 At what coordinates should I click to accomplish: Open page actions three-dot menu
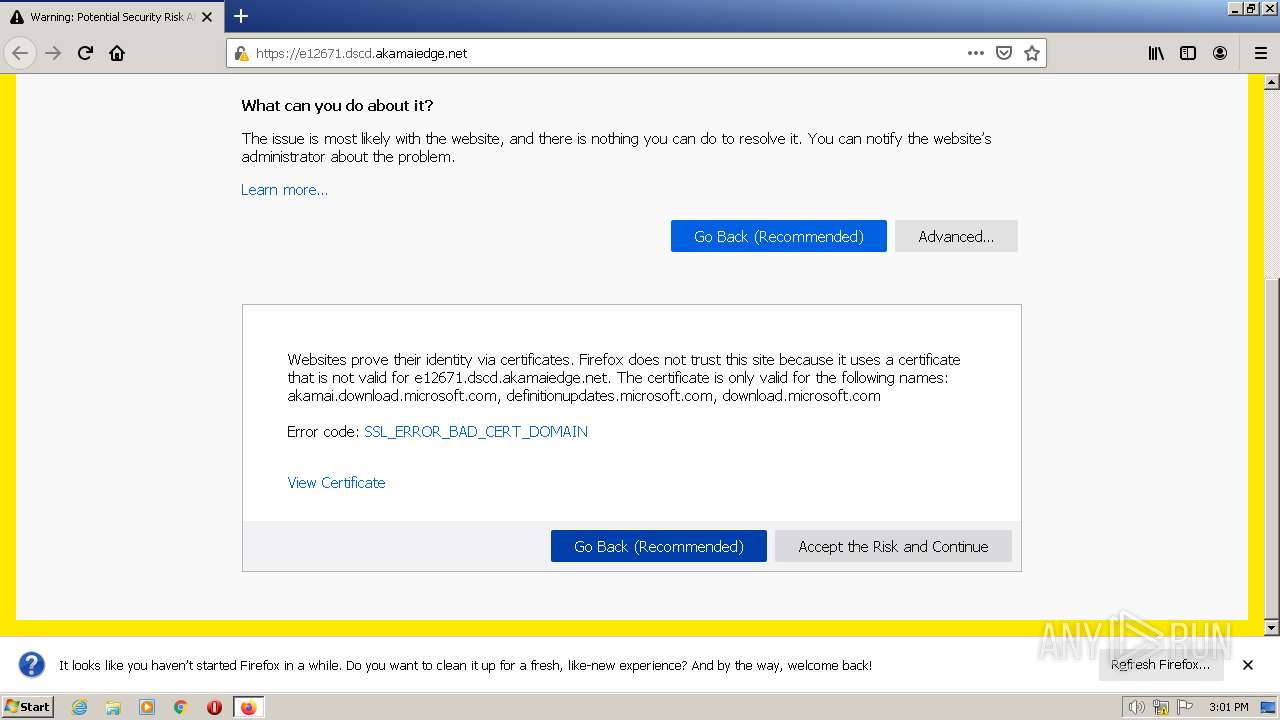pyautogui.click(x=976, y=53)
